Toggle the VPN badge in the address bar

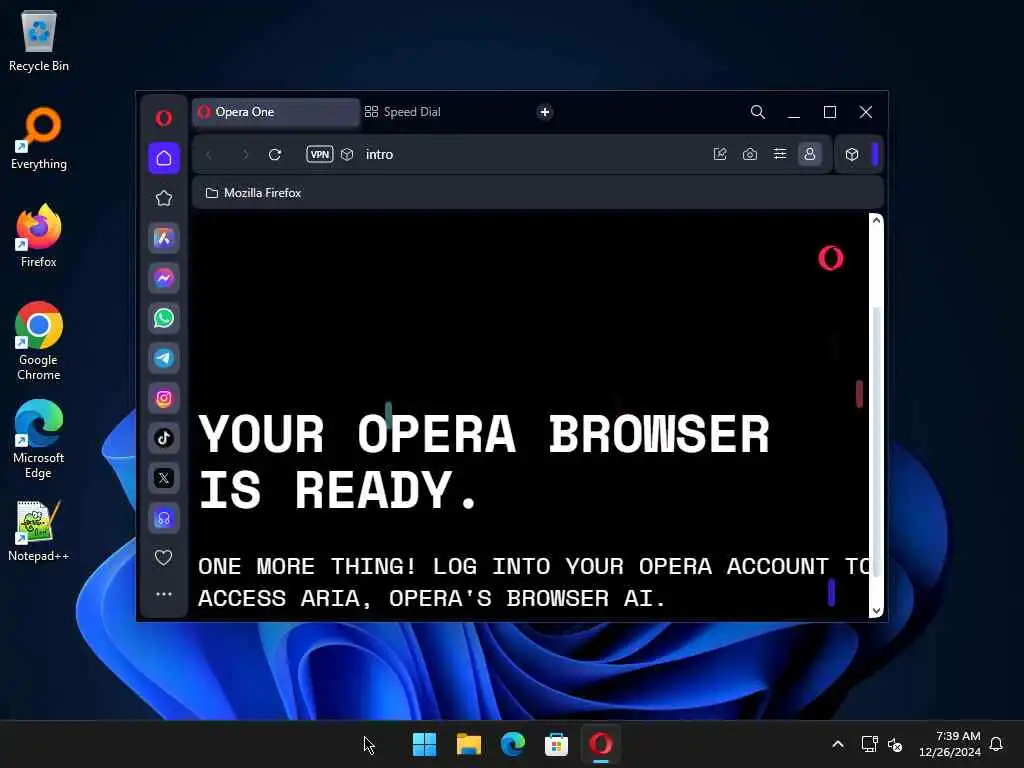(x=319, y=154)
